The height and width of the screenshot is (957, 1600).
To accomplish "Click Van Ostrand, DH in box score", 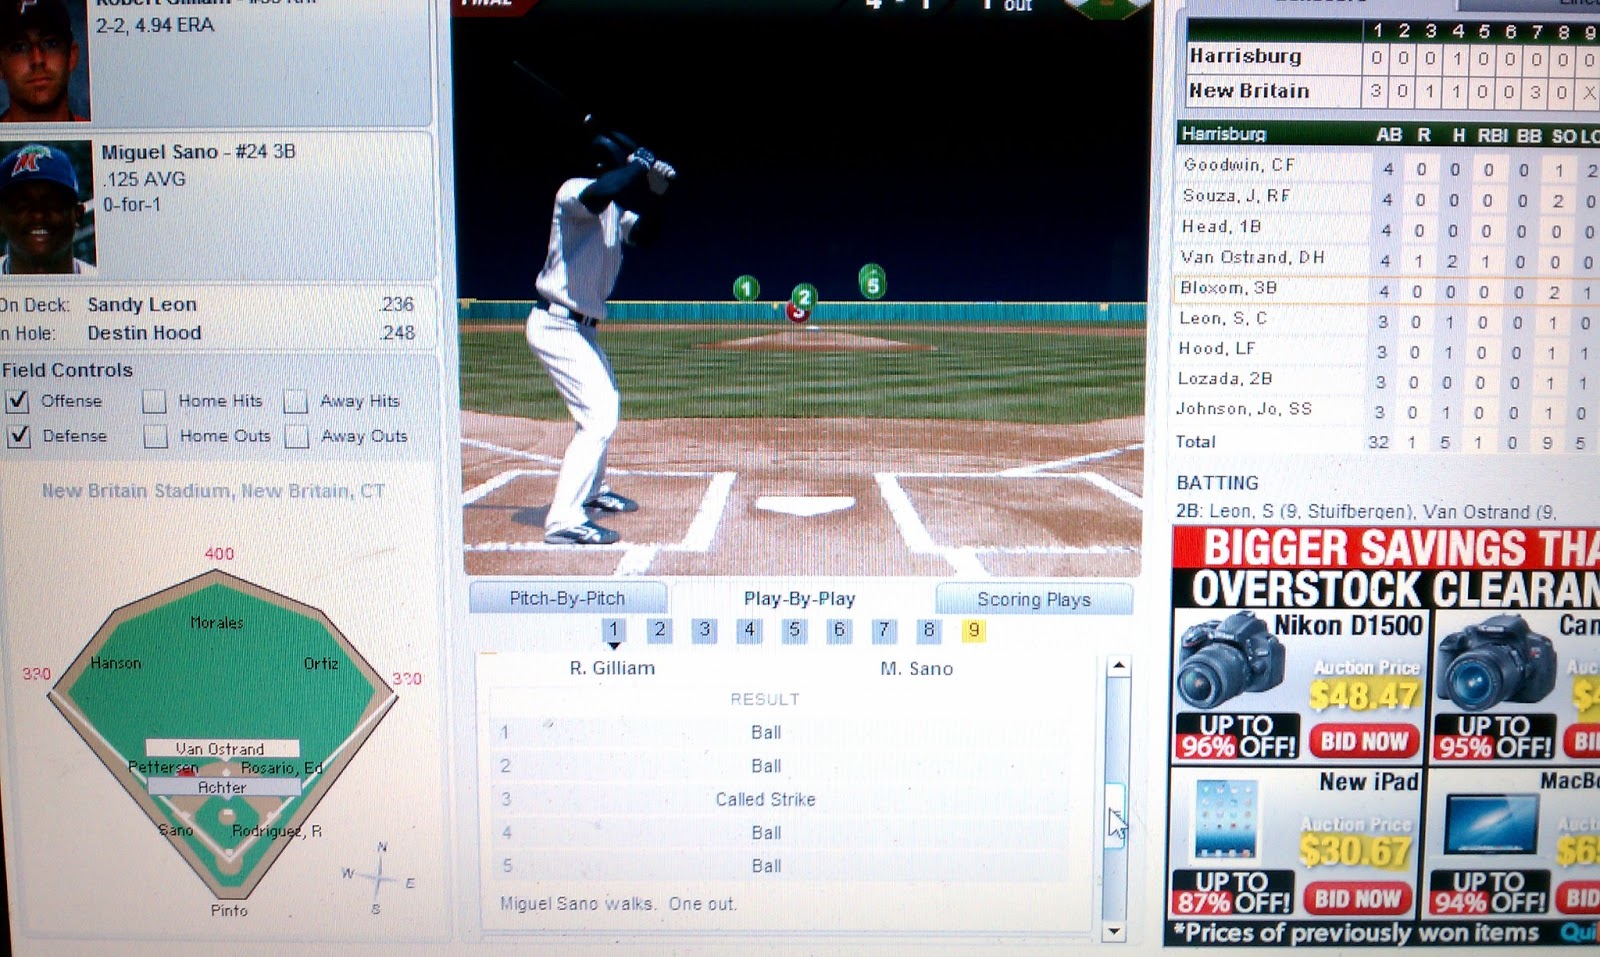I will (x=1253, y=258).
